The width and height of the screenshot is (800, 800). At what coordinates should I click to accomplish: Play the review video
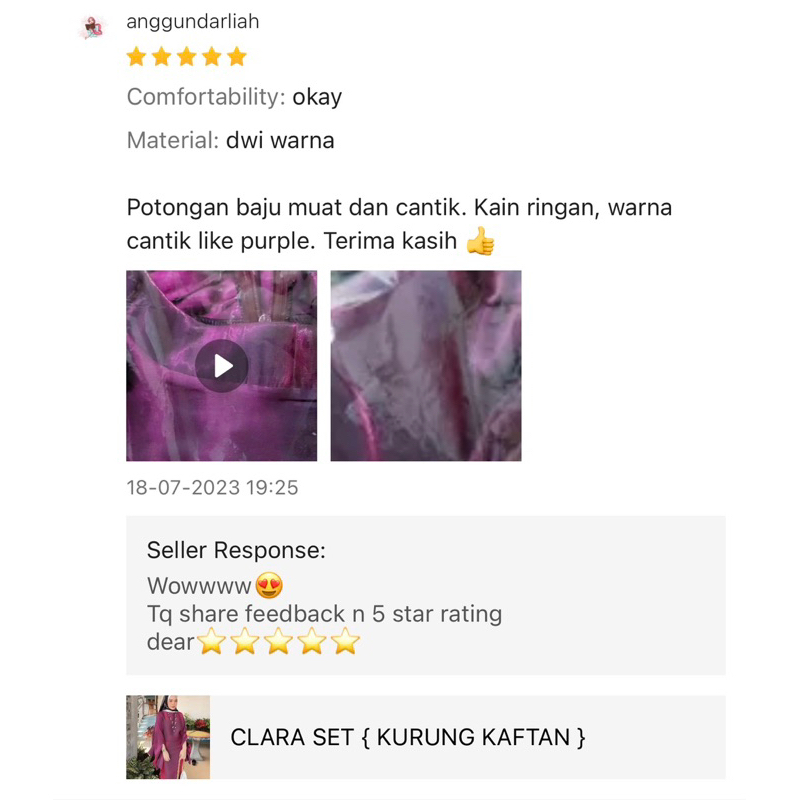click(221, 366)
